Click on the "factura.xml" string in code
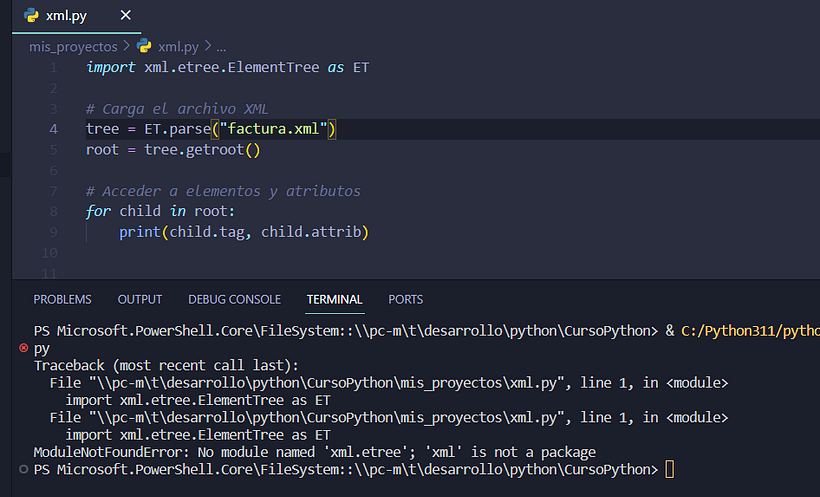This screenshot has height=497, width=820. click(x=273, y=129)
